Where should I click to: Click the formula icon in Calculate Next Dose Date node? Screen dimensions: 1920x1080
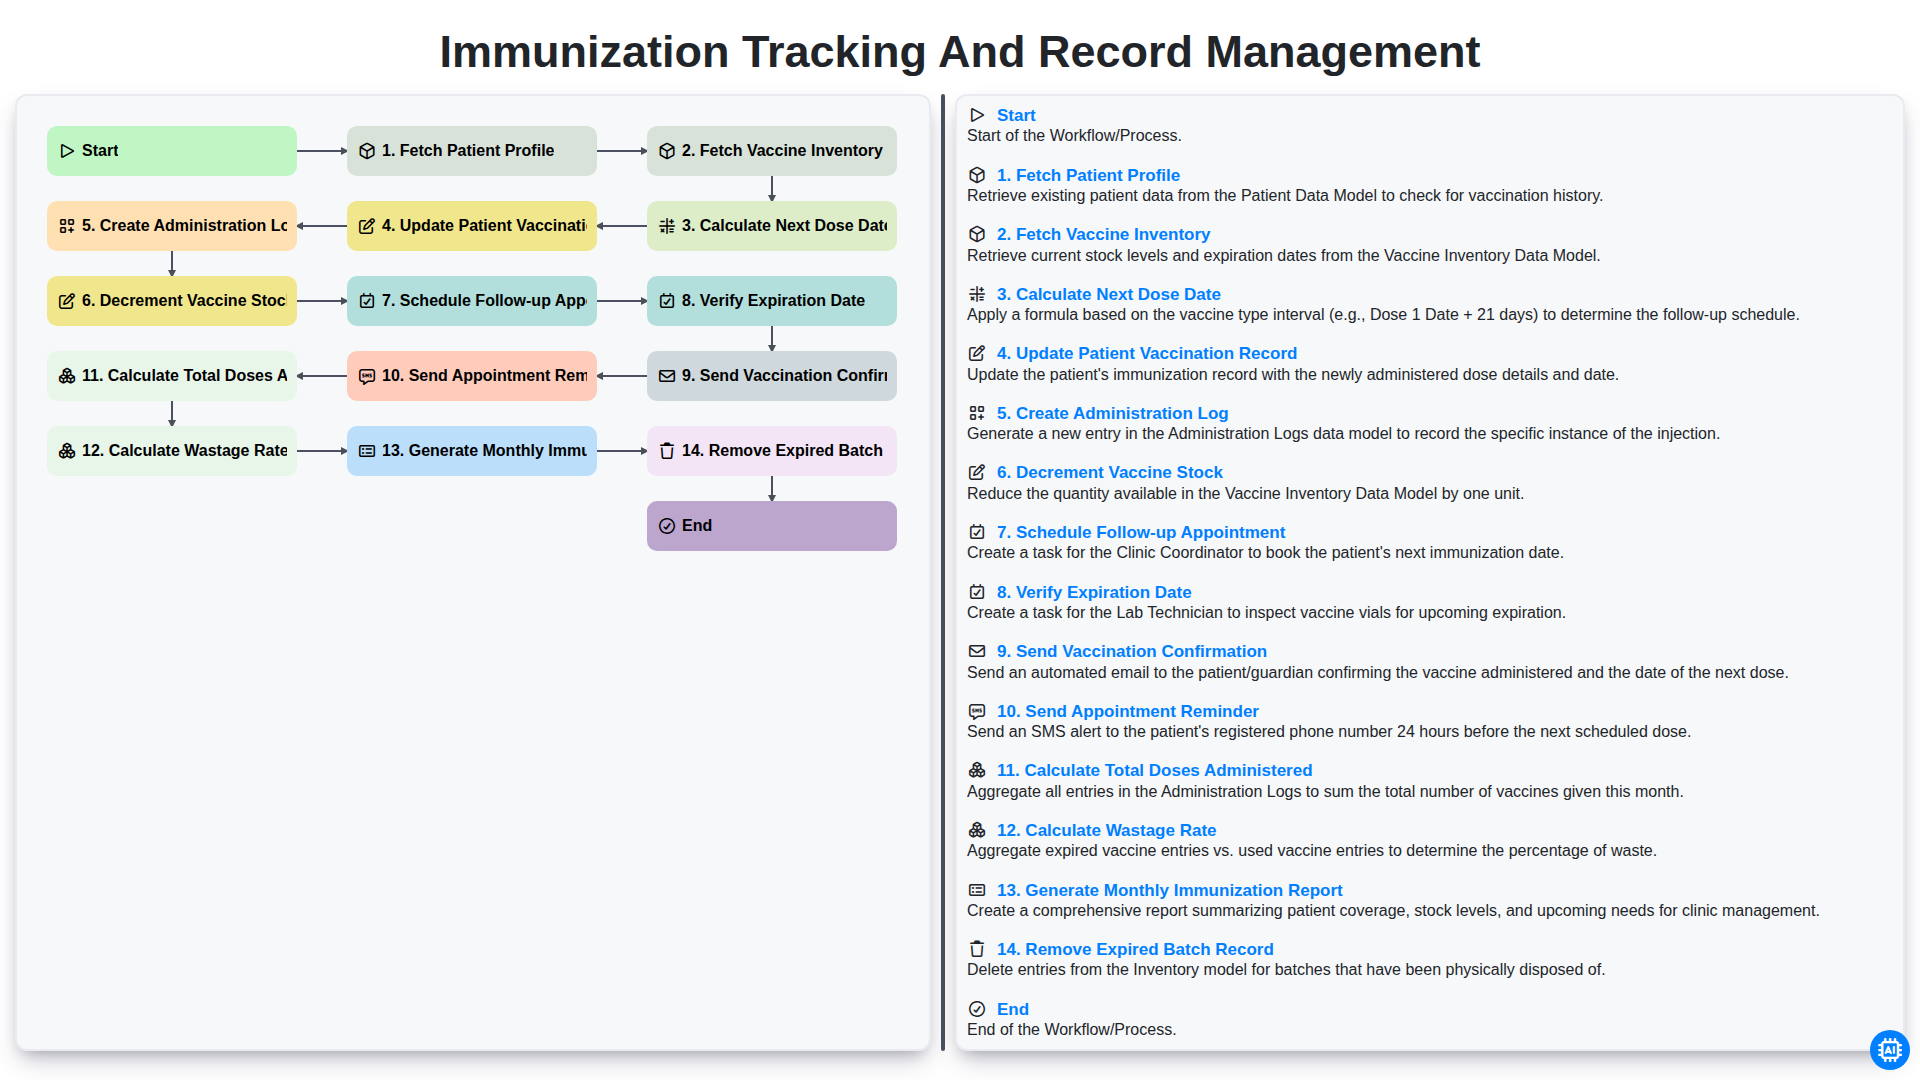click(x=667, y=226)
